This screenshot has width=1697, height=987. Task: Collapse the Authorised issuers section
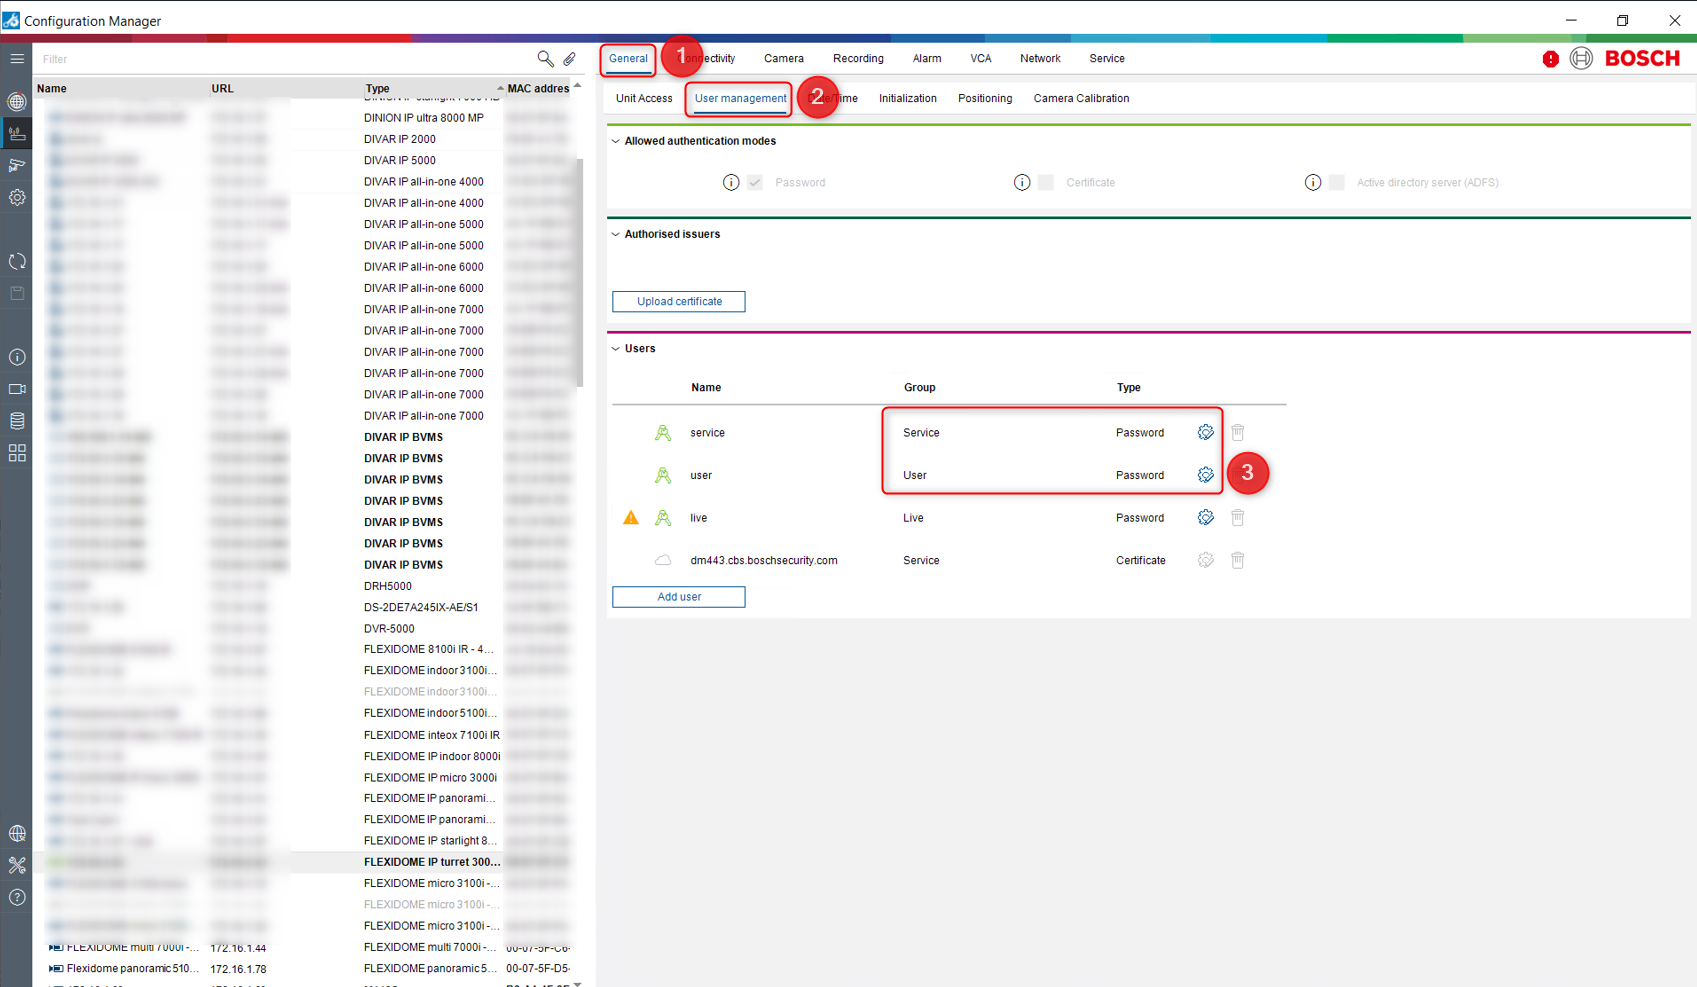point(616,234)
